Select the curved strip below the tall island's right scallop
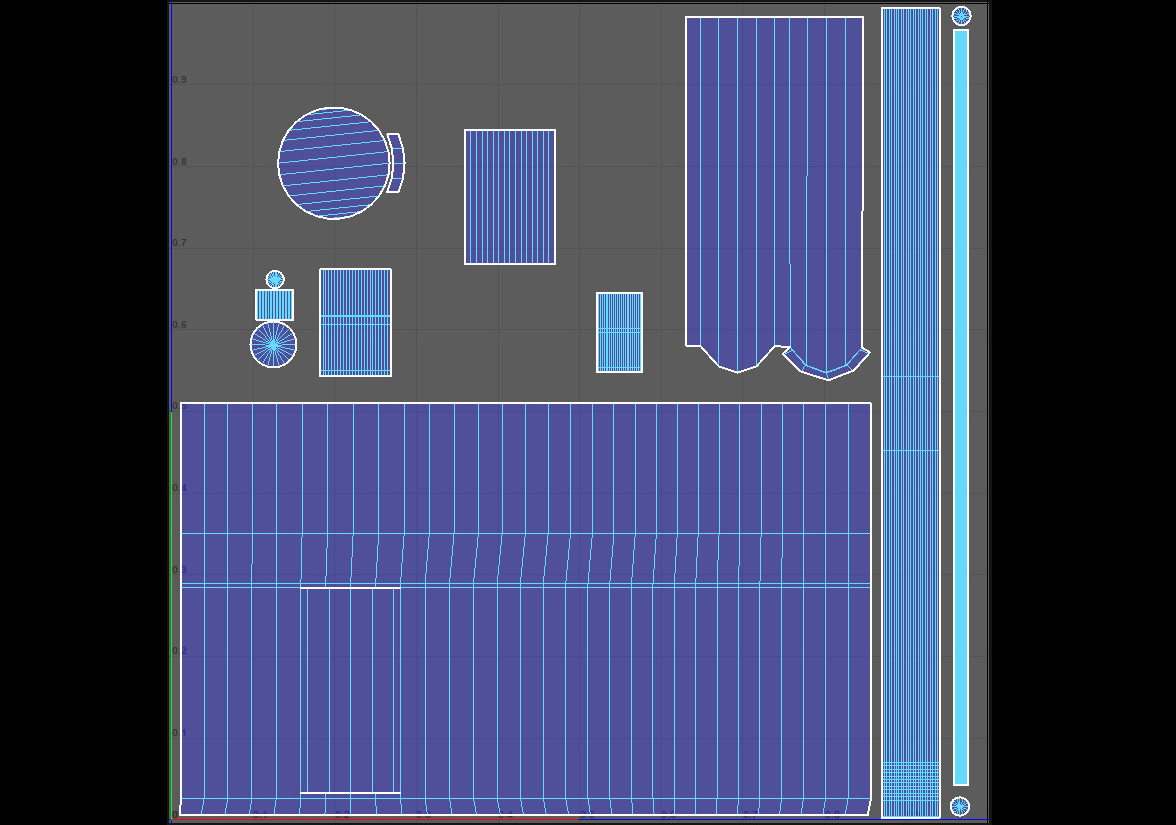This screenshot has width=1176, height=825. (x=827, y=366)
